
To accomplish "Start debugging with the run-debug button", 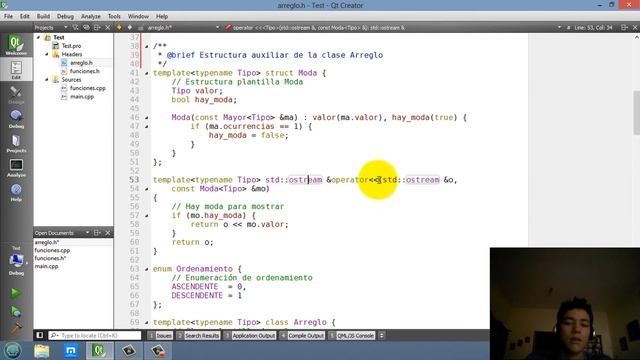I will click(x=16, y=311).
